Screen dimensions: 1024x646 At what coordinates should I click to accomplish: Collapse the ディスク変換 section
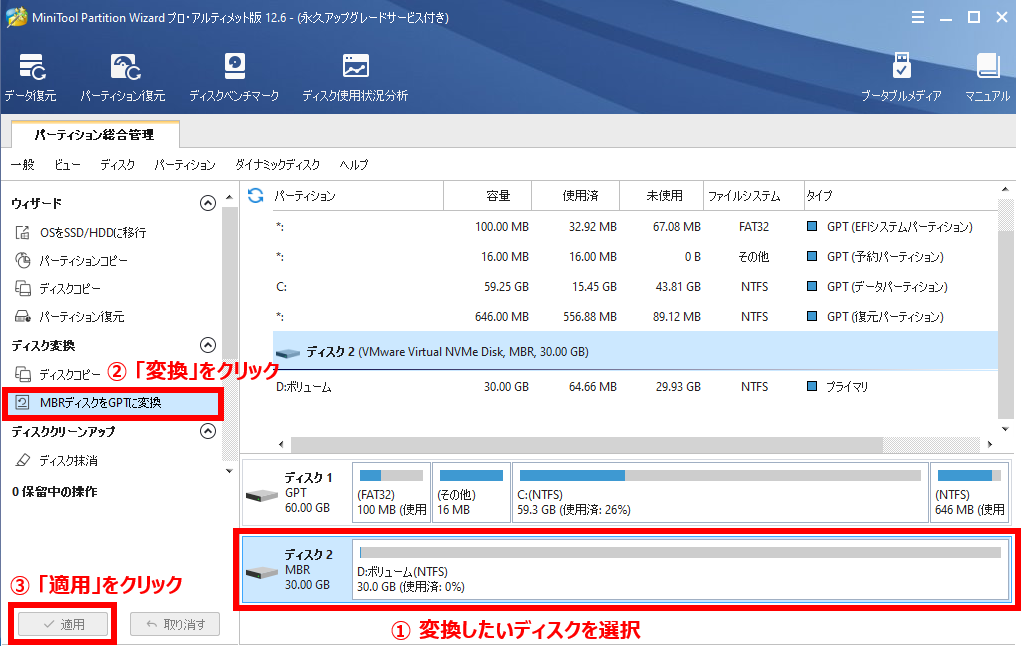[x=208, y=345]
